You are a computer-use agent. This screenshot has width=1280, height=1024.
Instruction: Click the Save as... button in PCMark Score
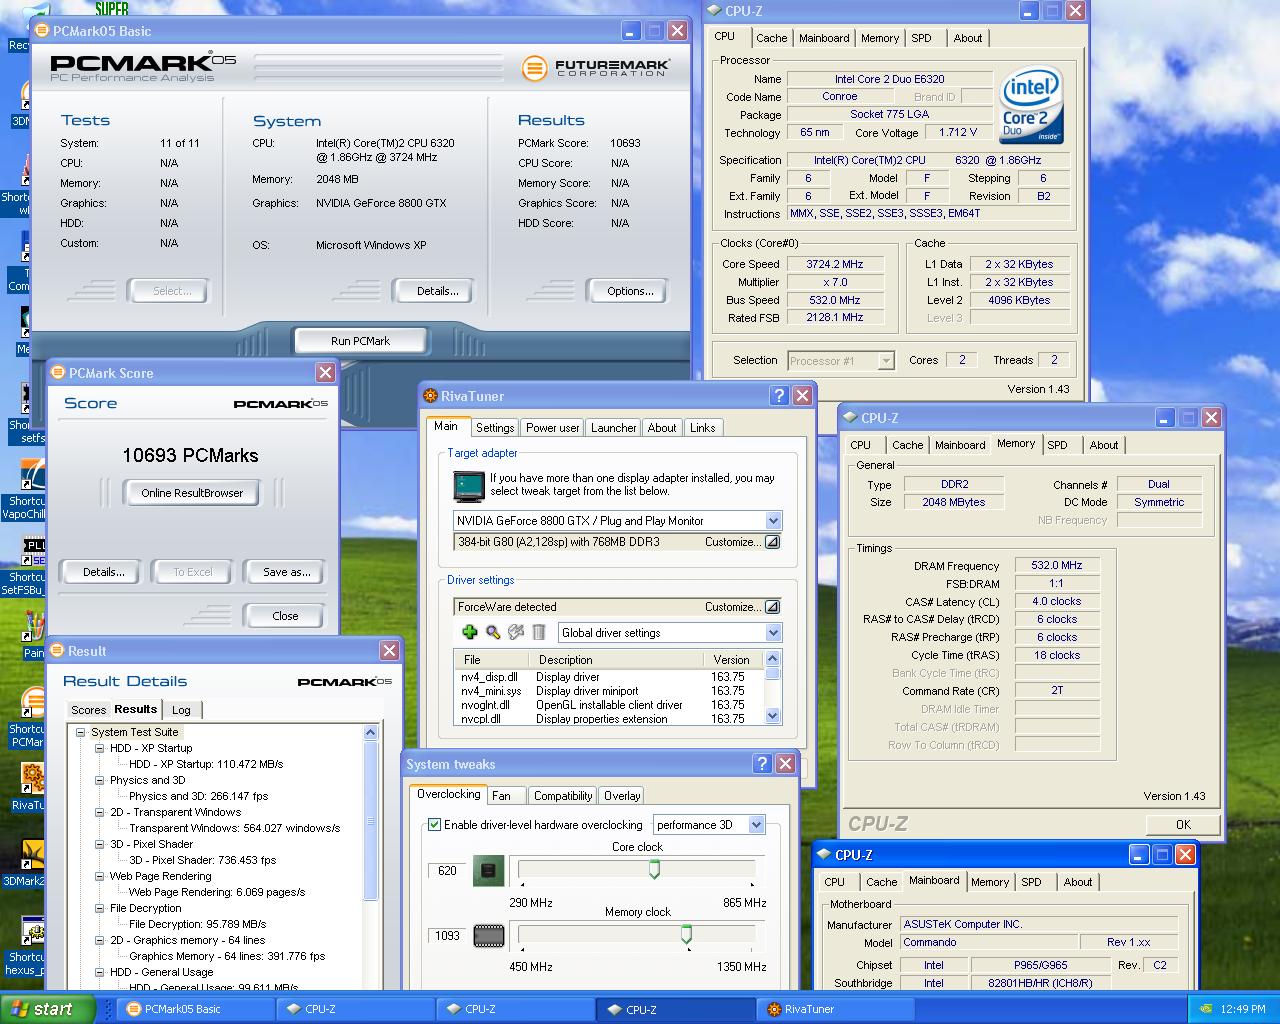point(286,572)
